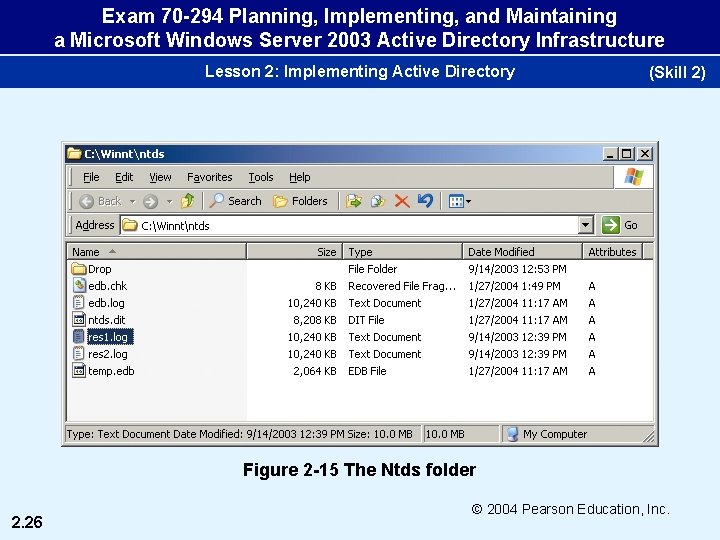The width and height of the screenshot is (720, 540).
Task: Click the Move To folder icon
Action: 354,201
